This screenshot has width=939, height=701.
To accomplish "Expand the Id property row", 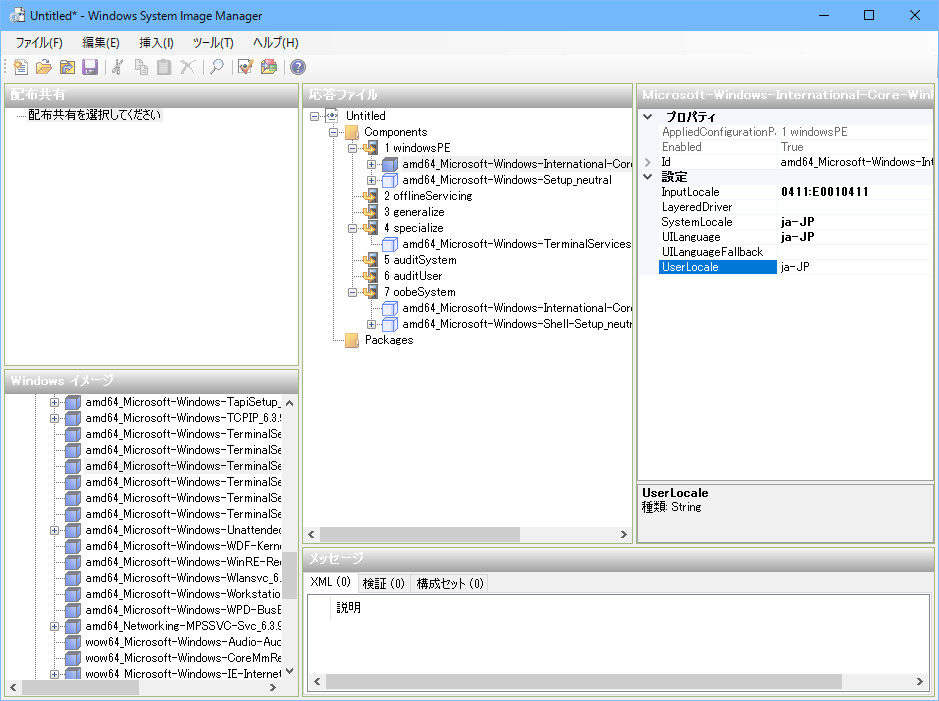I will (647, 162).
